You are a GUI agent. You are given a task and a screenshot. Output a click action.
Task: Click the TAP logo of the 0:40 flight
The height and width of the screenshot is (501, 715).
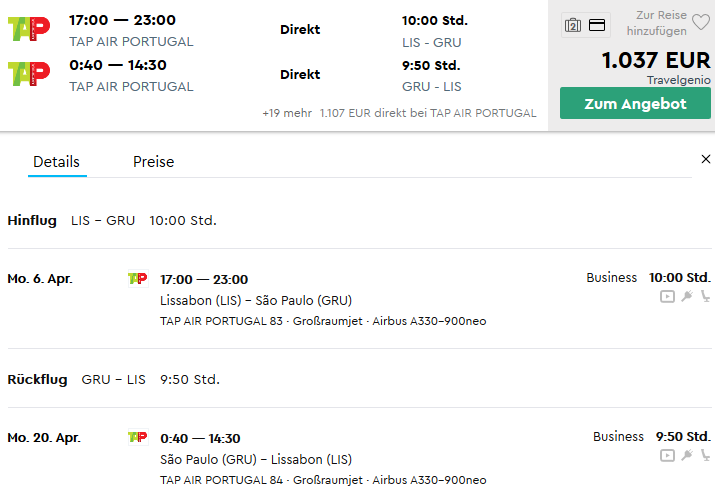click(x=29, y=74)
